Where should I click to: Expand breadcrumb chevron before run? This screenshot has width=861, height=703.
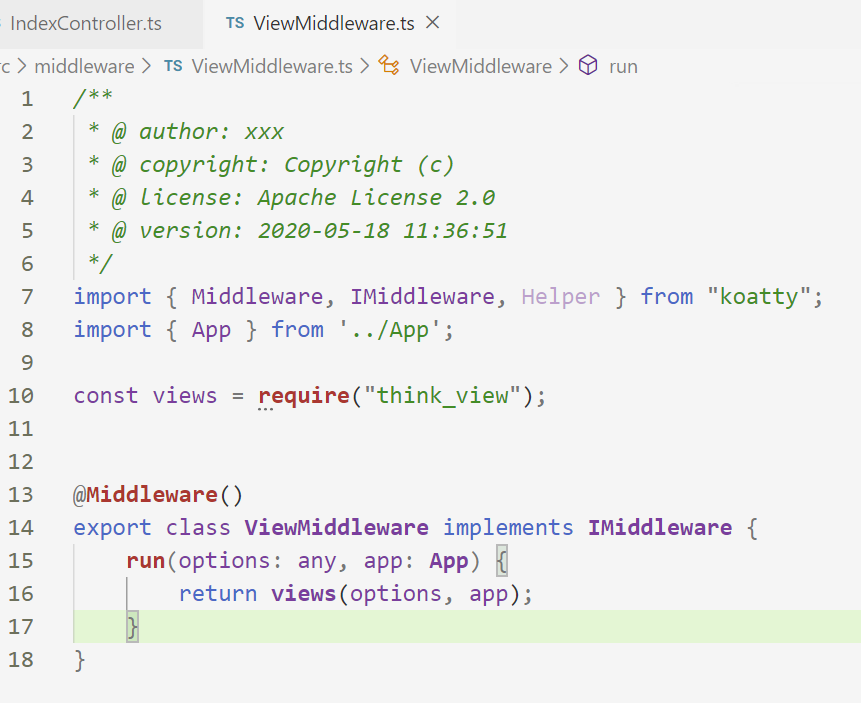[564, 66]
